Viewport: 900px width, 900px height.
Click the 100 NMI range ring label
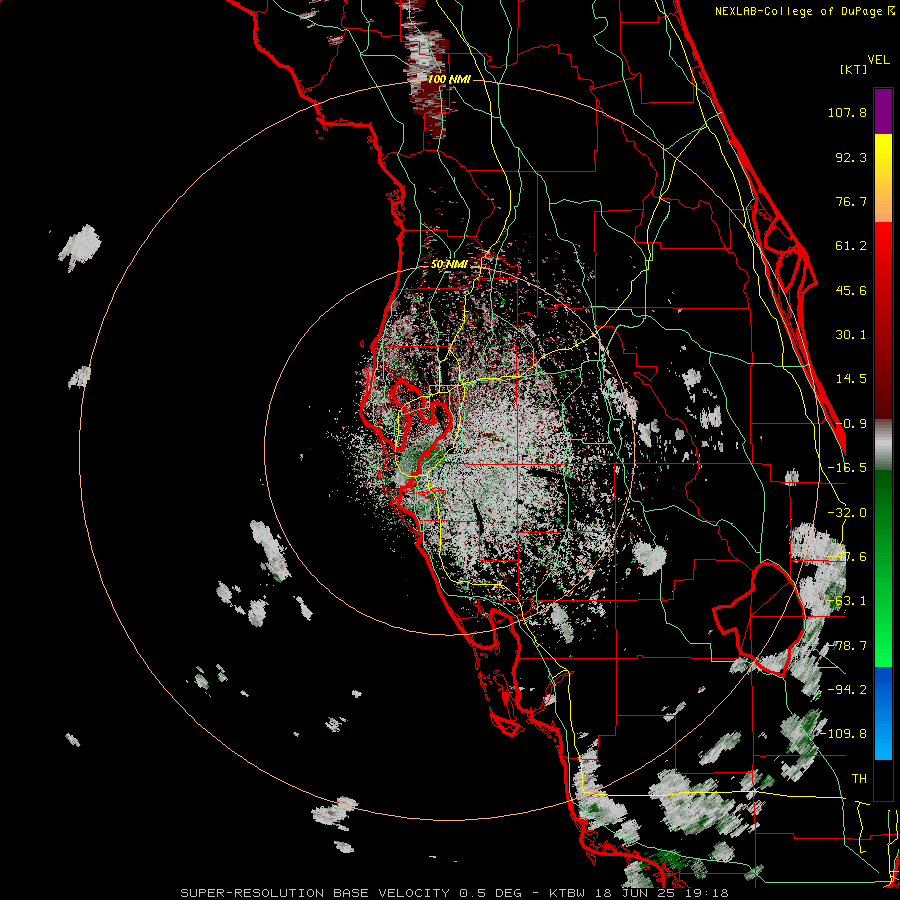pos(449,79)
